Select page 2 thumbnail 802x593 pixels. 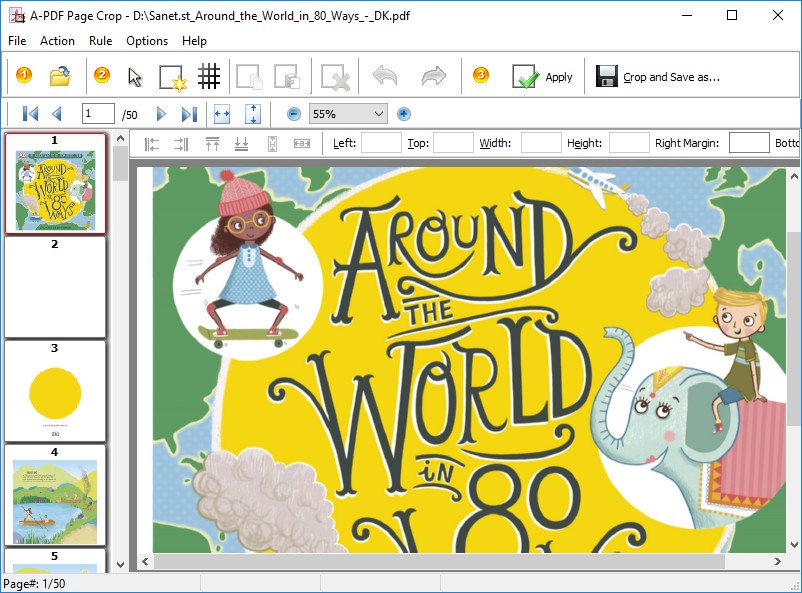pos(55,287)
